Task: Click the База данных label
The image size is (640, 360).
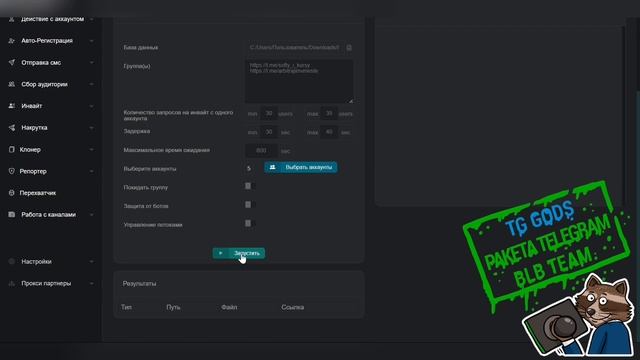Action: [x=140, y=47]
